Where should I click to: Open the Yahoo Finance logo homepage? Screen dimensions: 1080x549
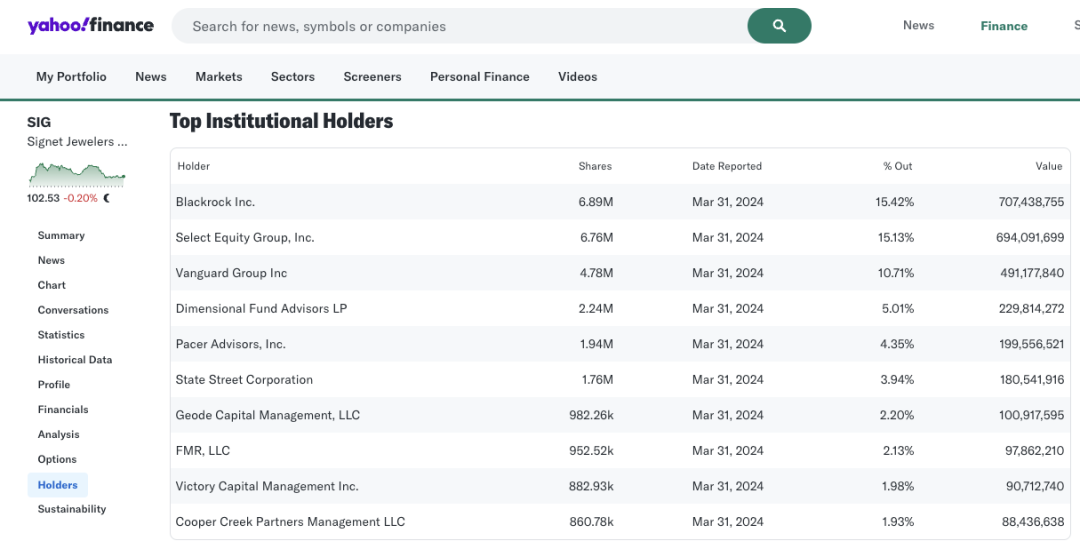click(90, 25)
